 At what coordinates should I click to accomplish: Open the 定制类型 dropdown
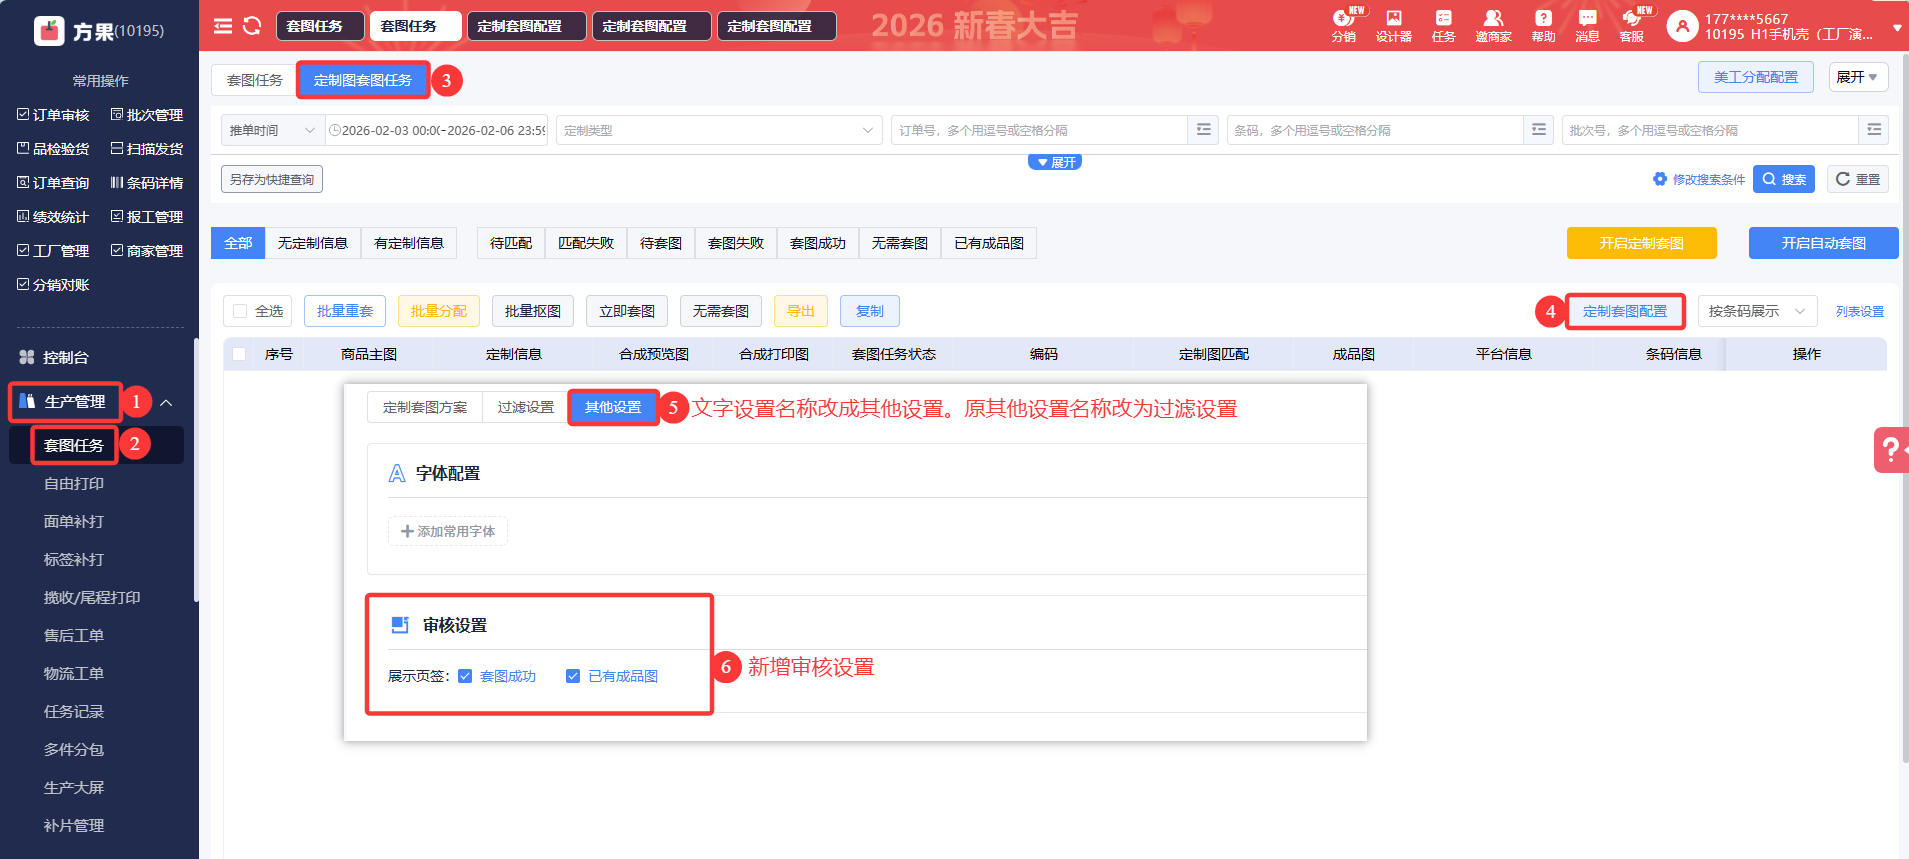click(x=718, y=130)
